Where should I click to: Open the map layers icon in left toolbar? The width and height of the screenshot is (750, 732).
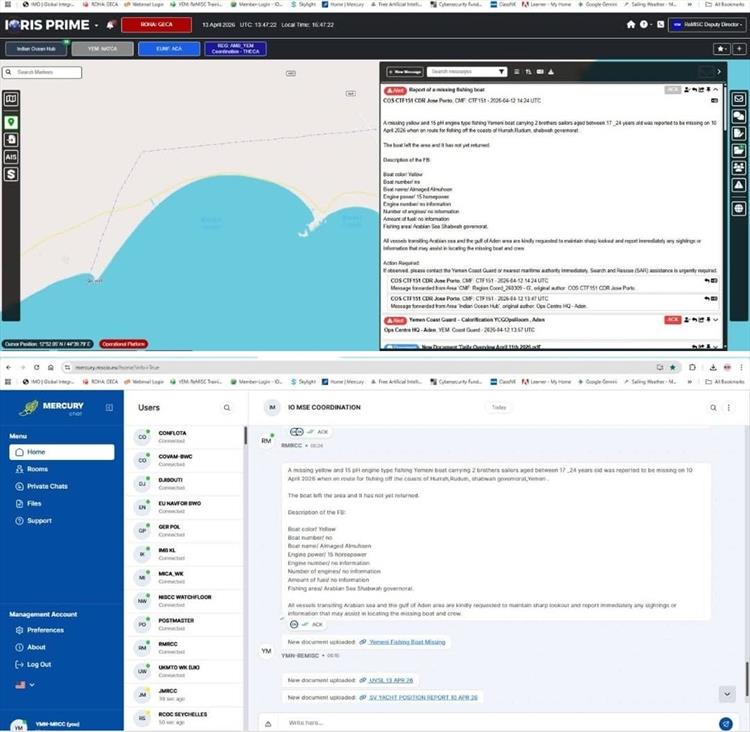point(11,99)
